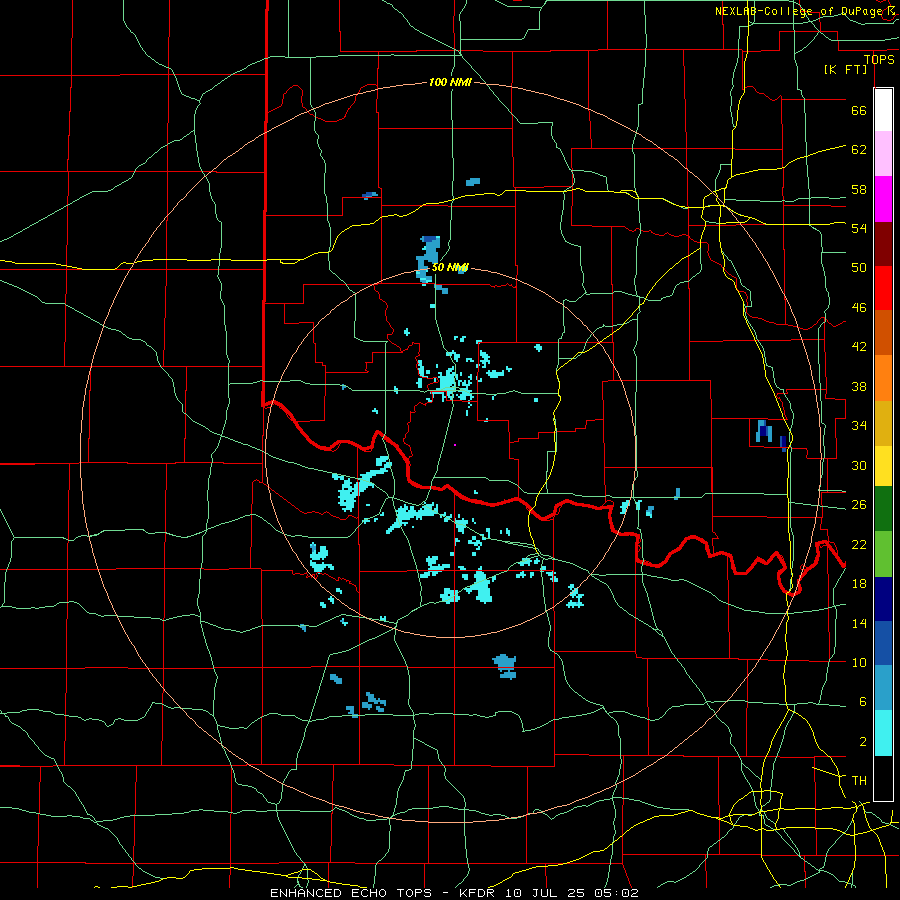
Task: Click the 66 legend value label
Action: pos(859,110)
